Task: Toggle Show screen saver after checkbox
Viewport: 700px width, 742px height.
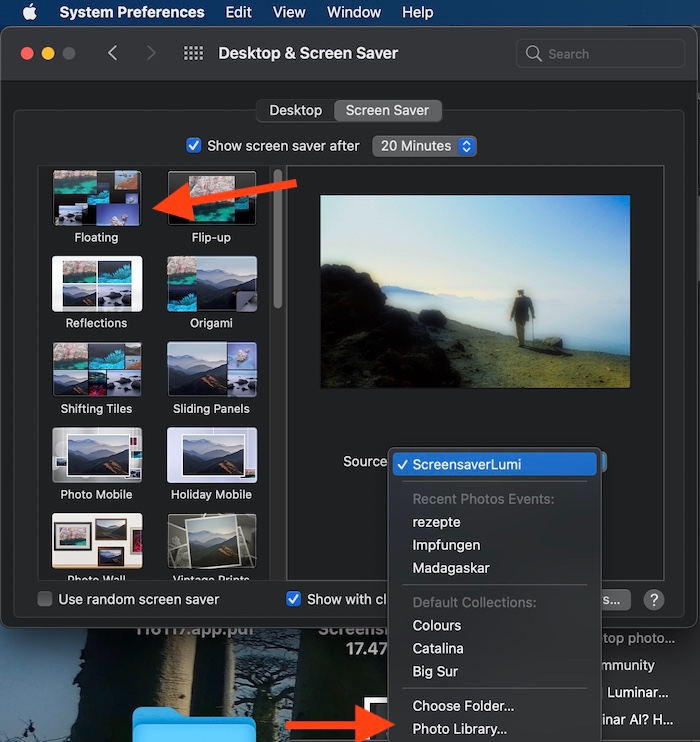Action: click(194, 146)
